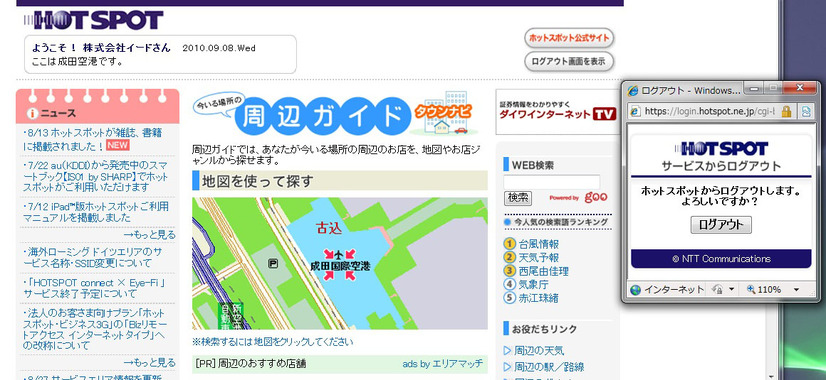Click second →もっと見る link below Biz news
This screenshot has height=380, width=826.
150,363
